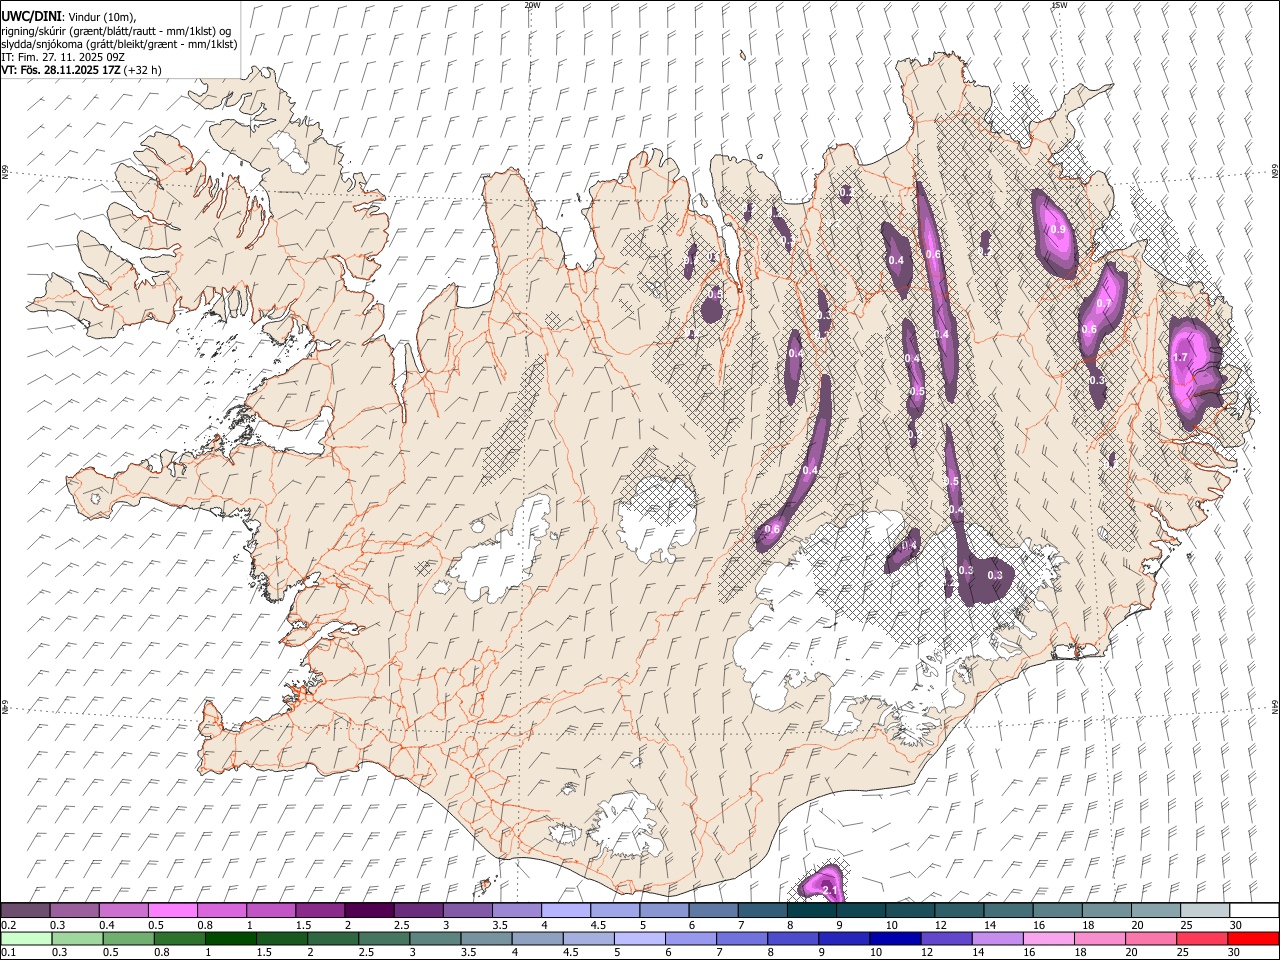Pick the bright pink 0.5 swatch in upper legend
The width and height of the screenshot is (1280, 960).
pyautogui.click(x=172, y=911)
